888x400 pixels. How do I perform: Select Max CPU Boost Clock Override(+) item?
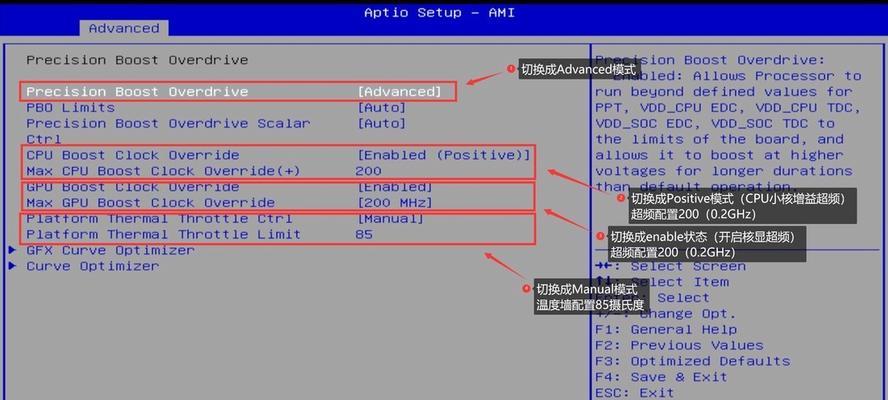pyautogui.click(x=163, y=171)
